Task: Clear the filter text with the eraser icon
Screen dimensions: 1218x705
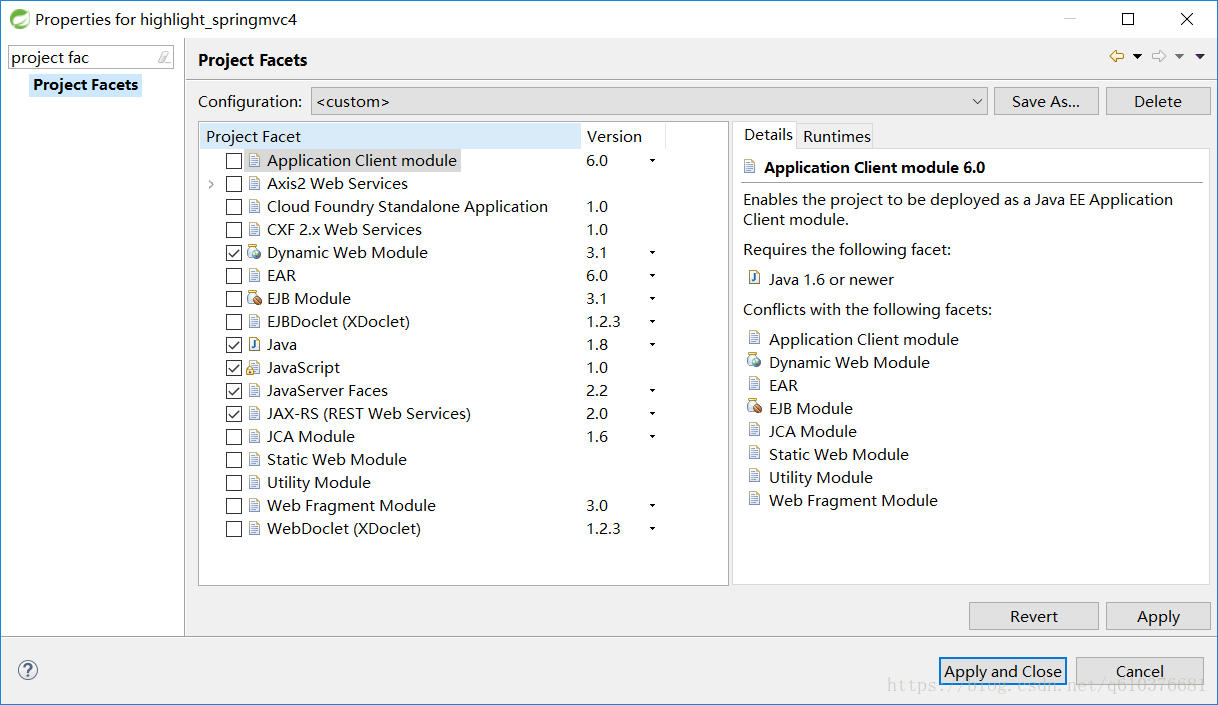Action: (x=164, y=58)
